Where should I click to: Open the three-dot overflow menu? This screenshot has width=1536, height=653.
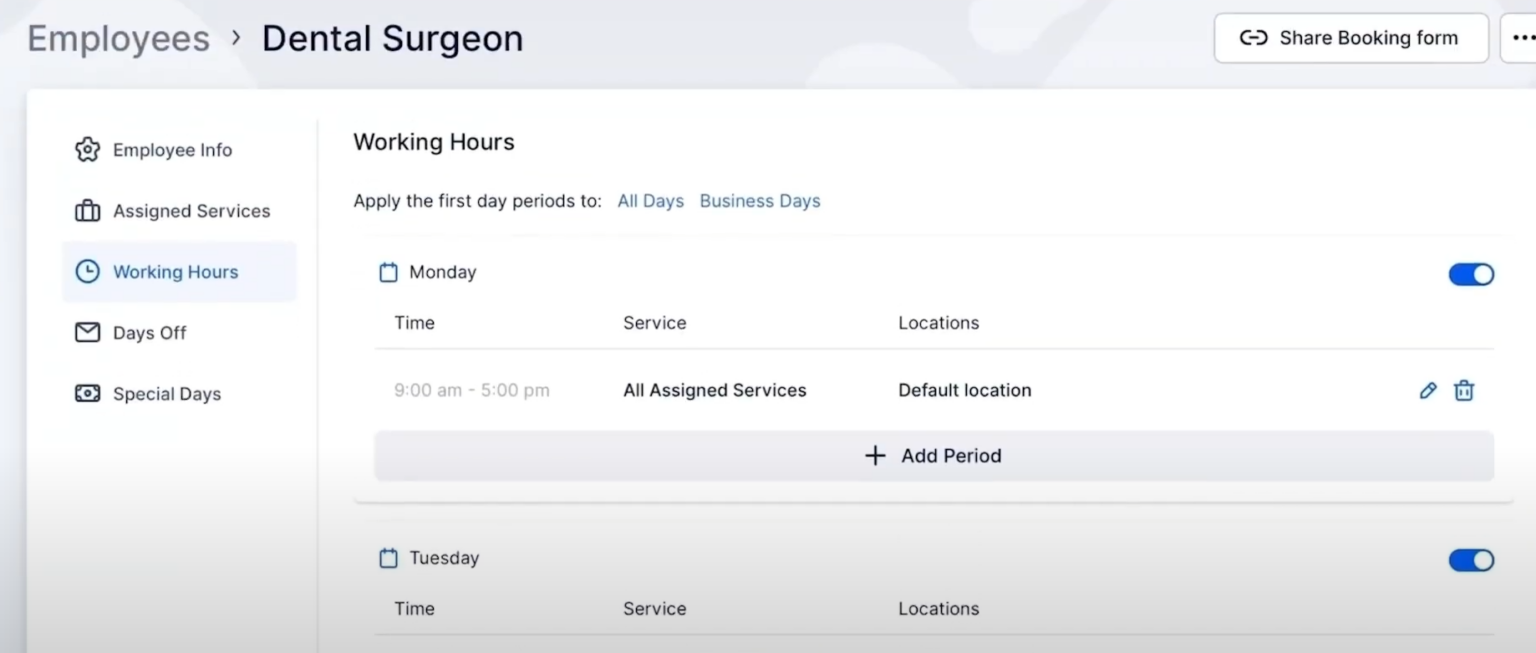[1526, 37]
